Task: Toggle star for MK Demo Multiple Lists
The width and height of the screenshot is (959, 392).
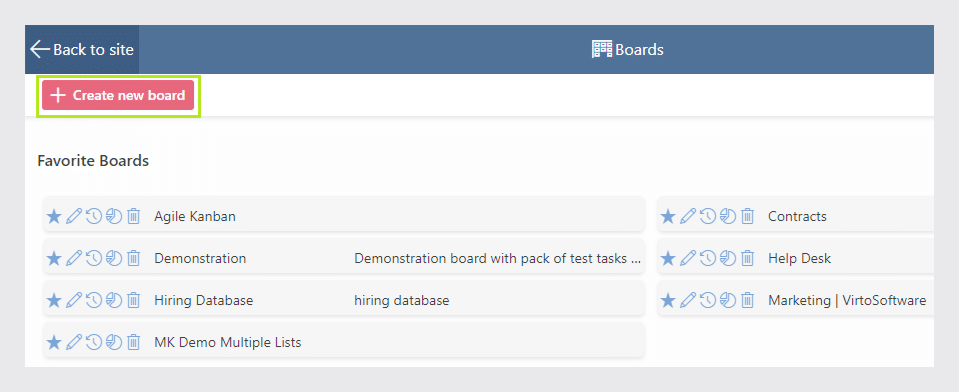Action: coord(54,342)
